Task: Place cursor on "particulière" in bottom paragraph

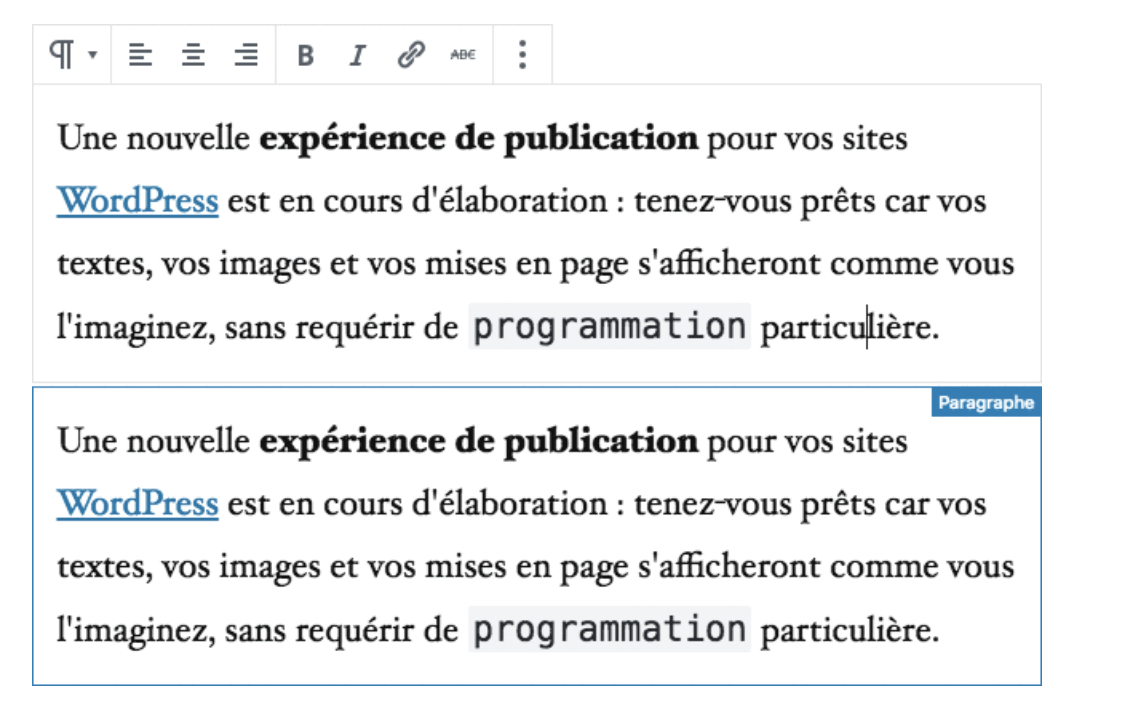Action: click(849, 632)
